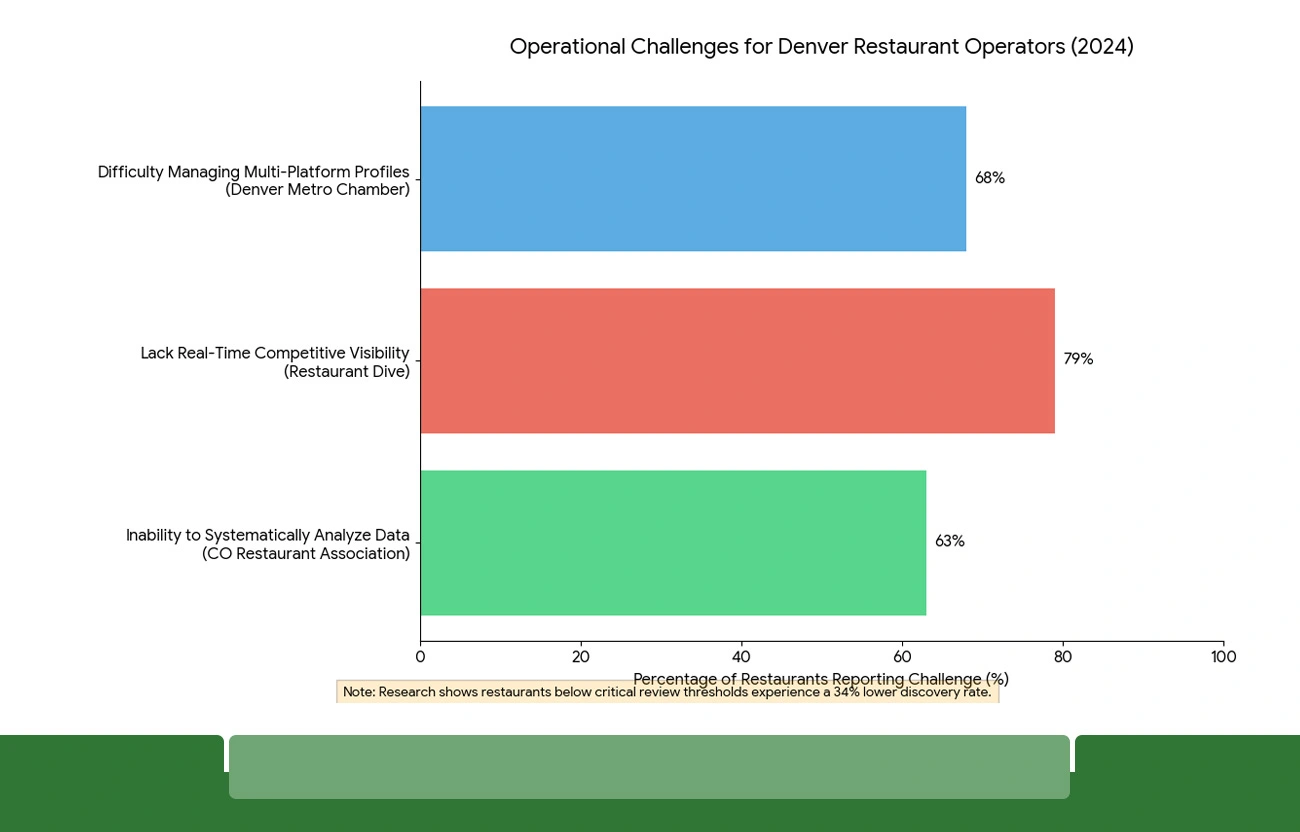Click the 60 tick label
The width and height of the screenshot is (1300, 832).
[902, 657]
